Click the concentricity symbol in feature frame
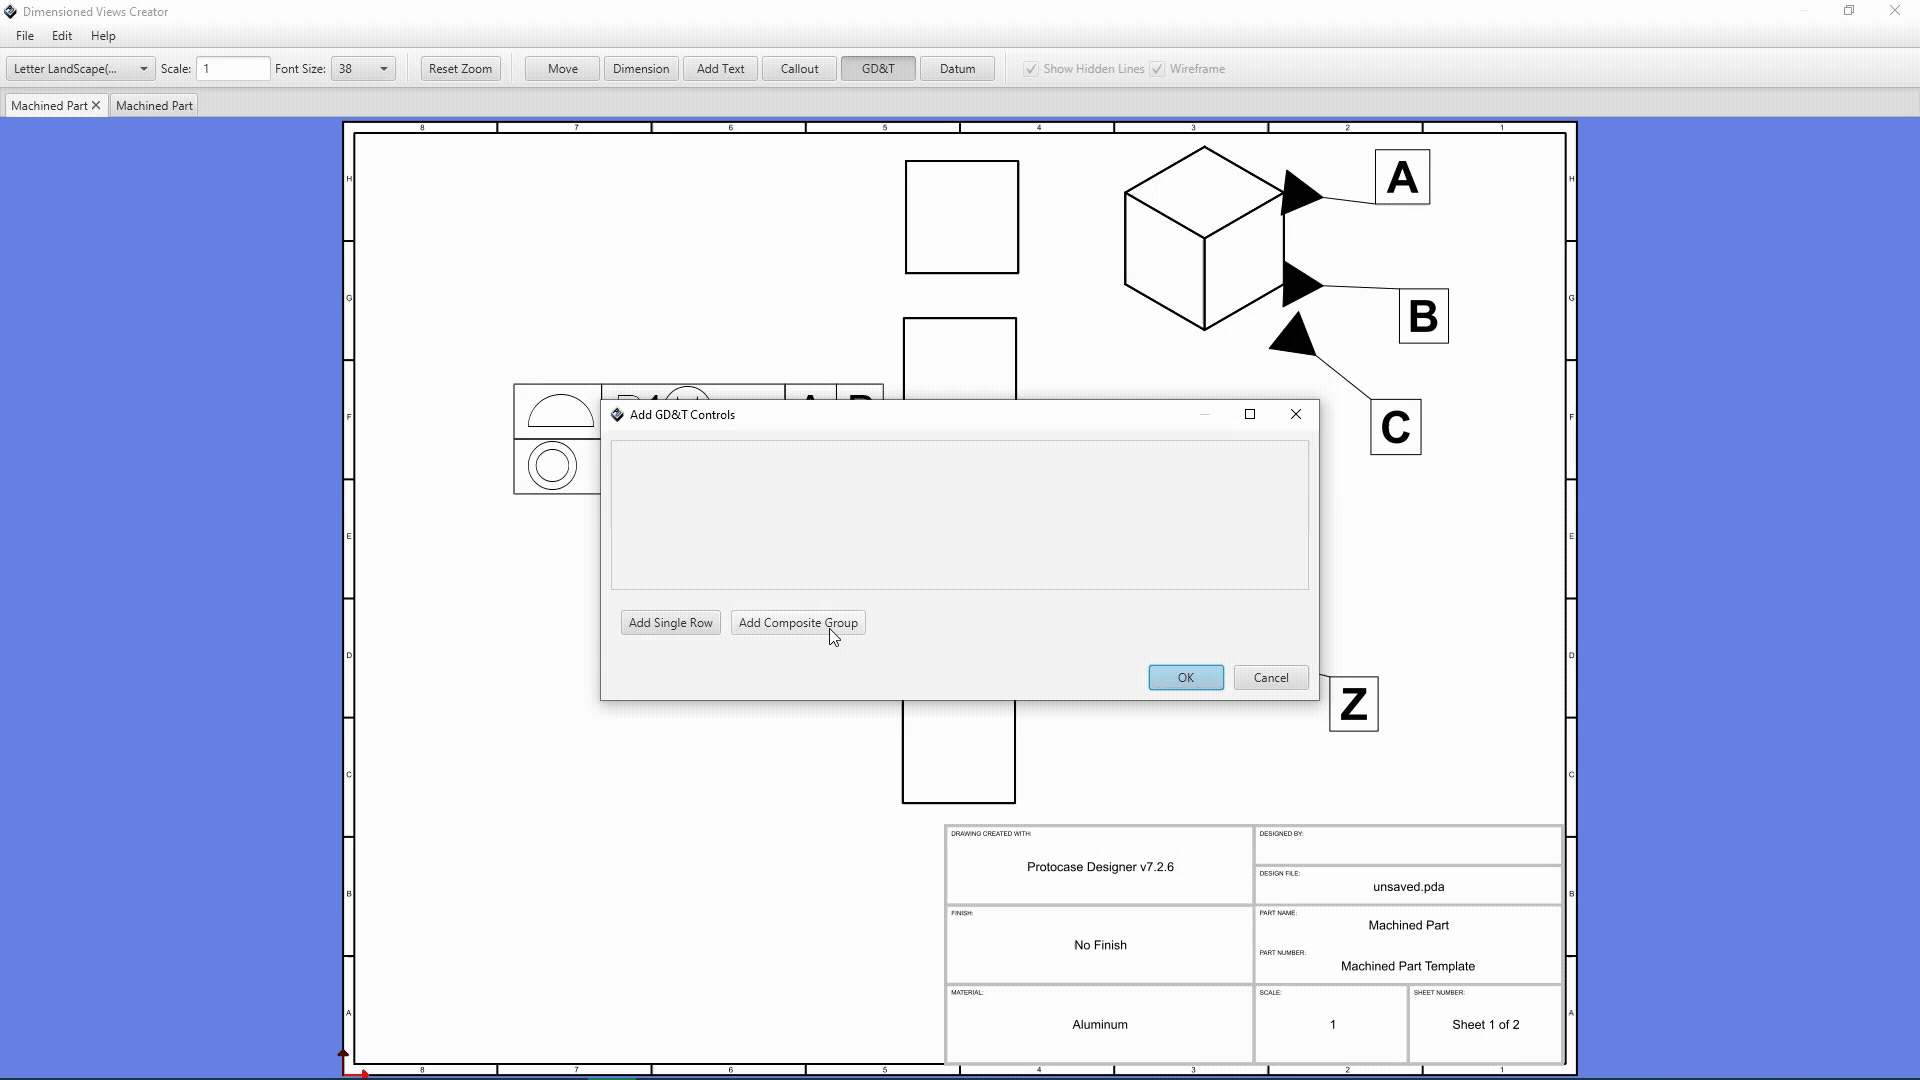The width and height of the screenshot is (1920, 1080). click(552, 466)
